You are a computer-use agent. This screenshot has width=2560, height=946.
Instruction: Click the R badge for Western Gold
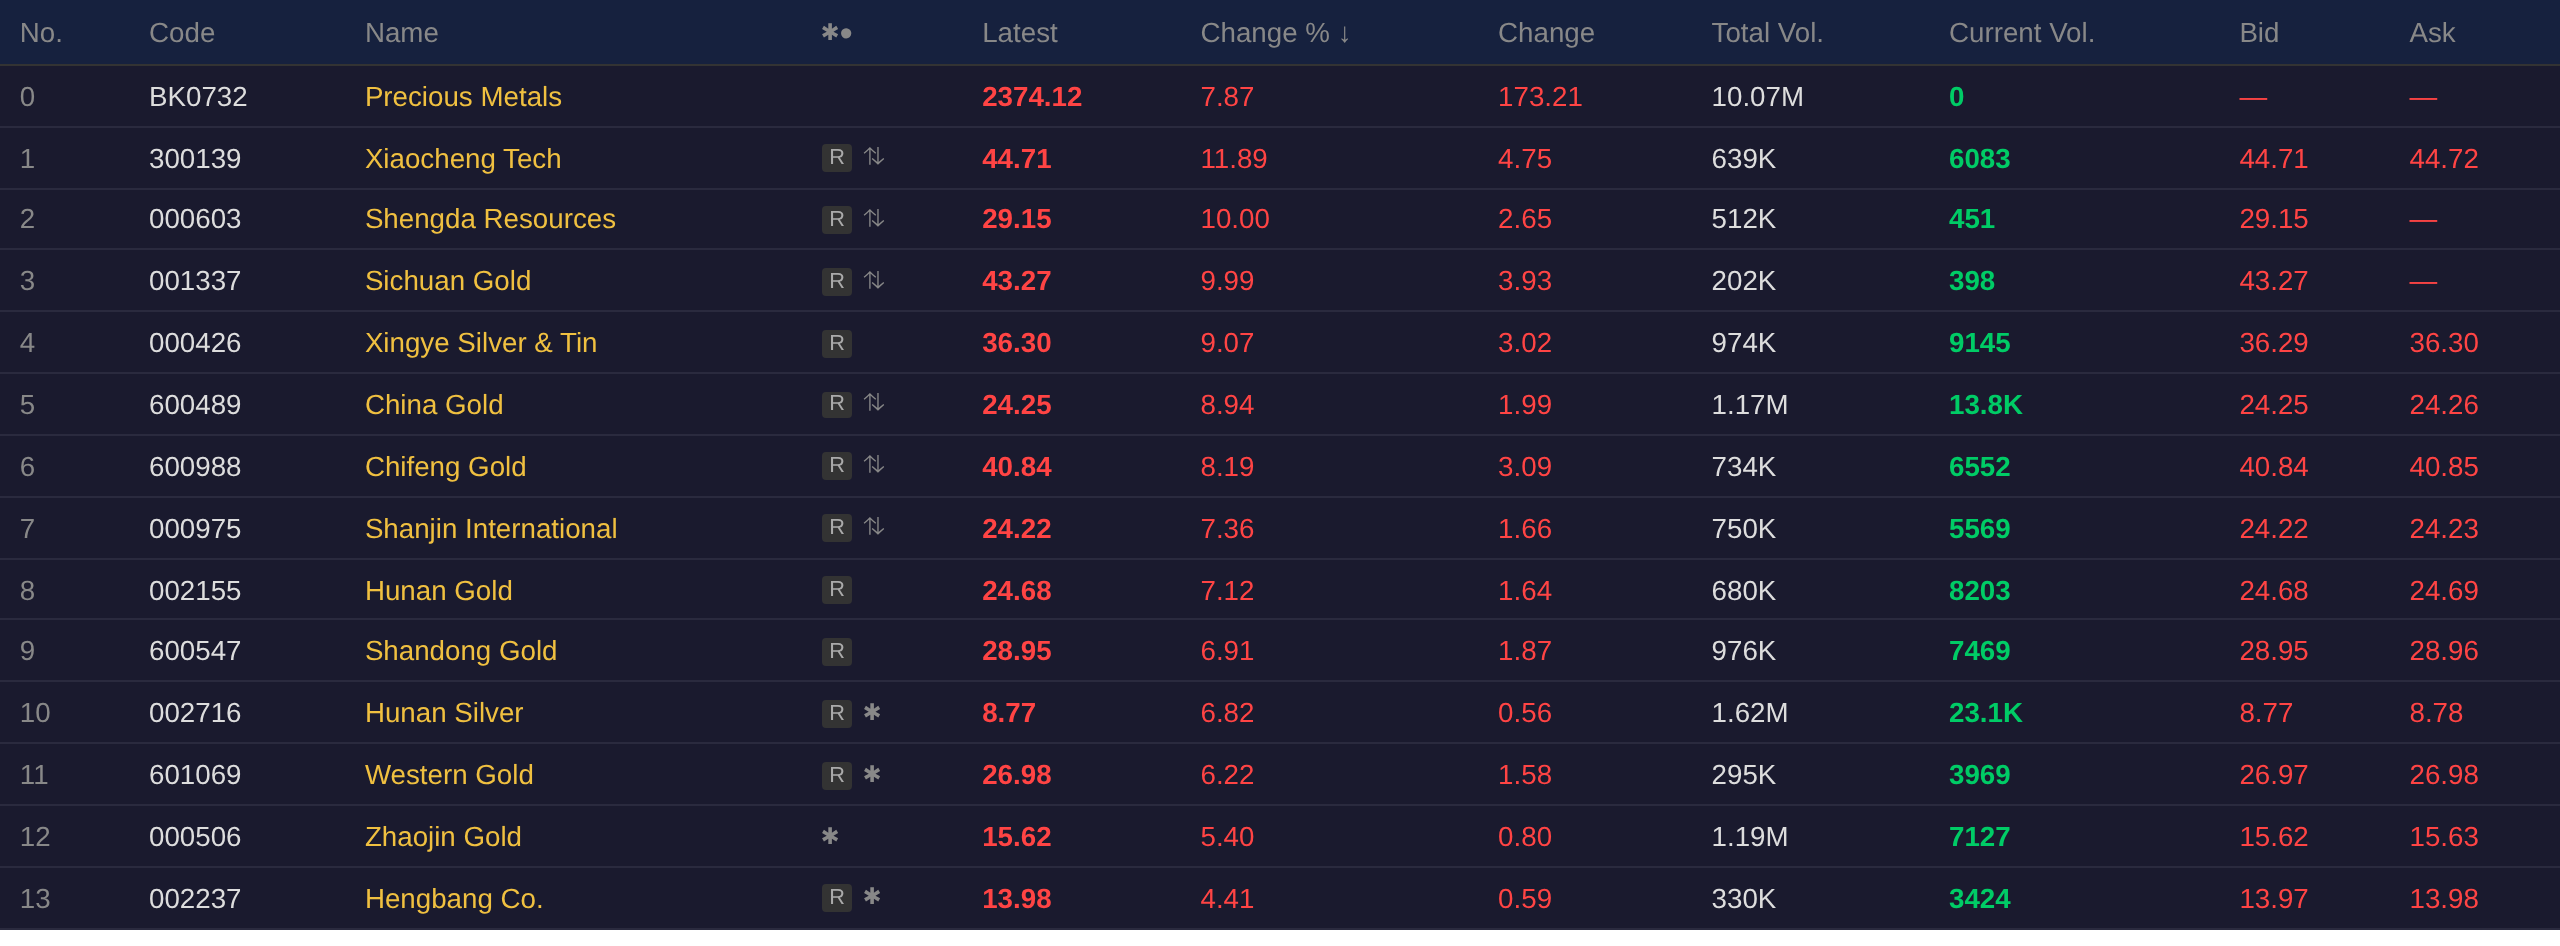836,775
